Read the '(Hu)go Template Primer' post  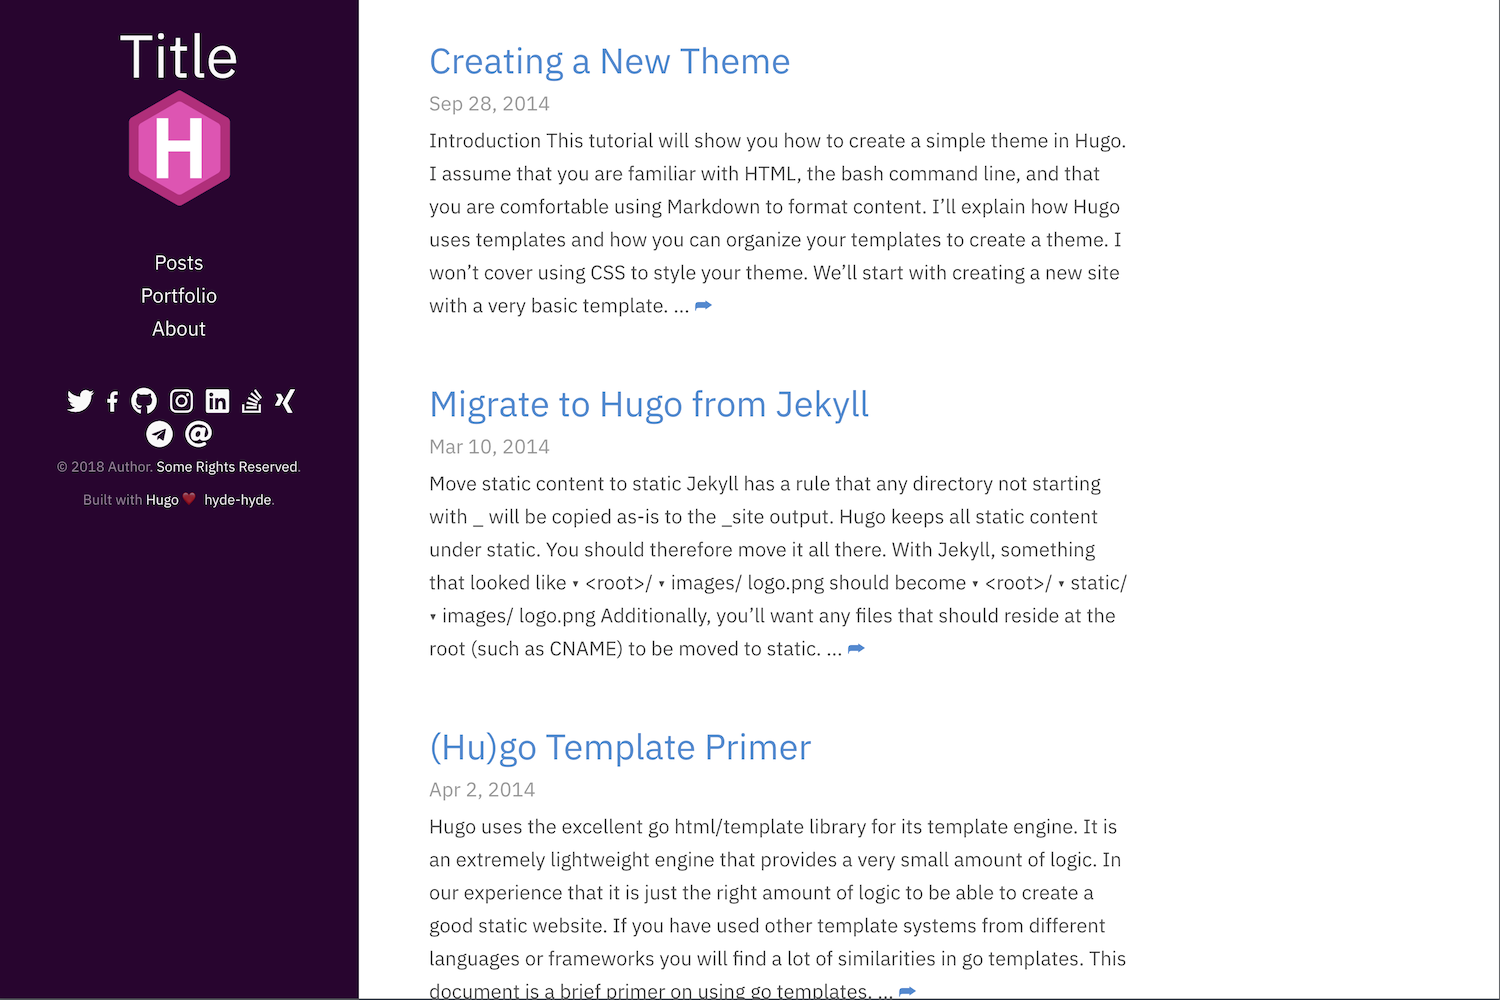tap(619, 748)
